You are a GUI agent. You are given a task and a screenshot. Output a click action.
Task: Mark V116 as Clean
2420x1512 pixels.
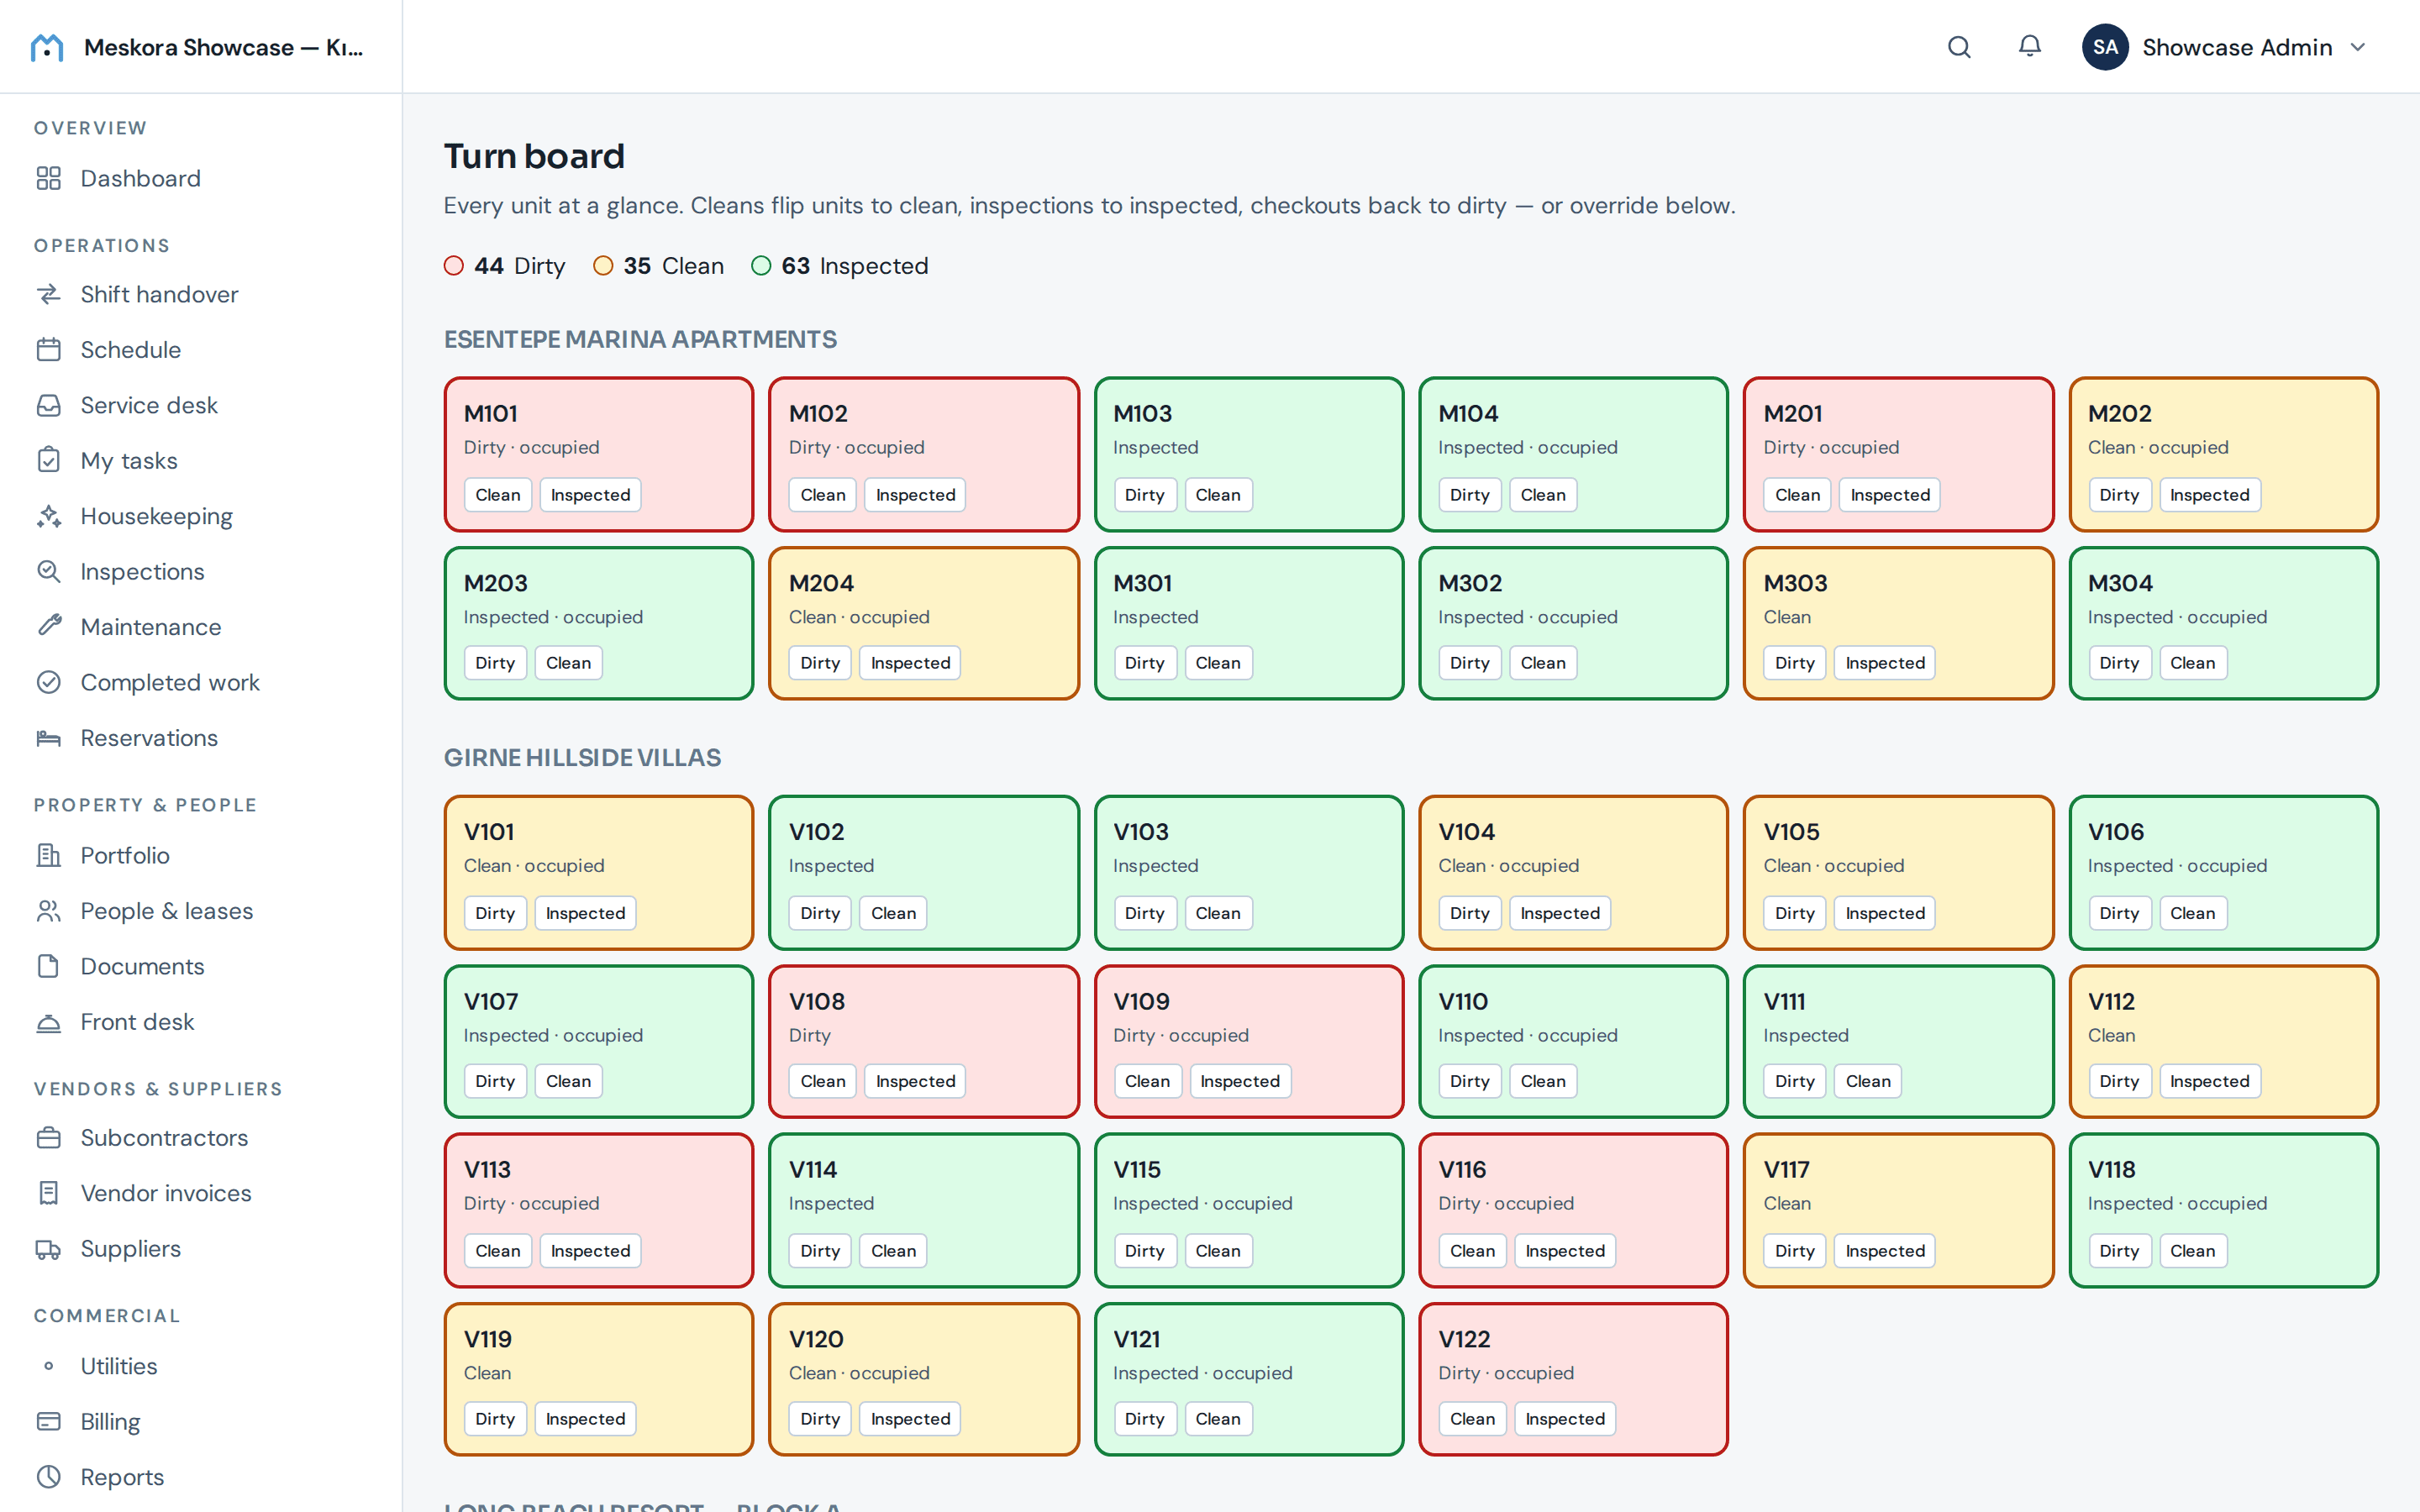tap(1472, 1251)
